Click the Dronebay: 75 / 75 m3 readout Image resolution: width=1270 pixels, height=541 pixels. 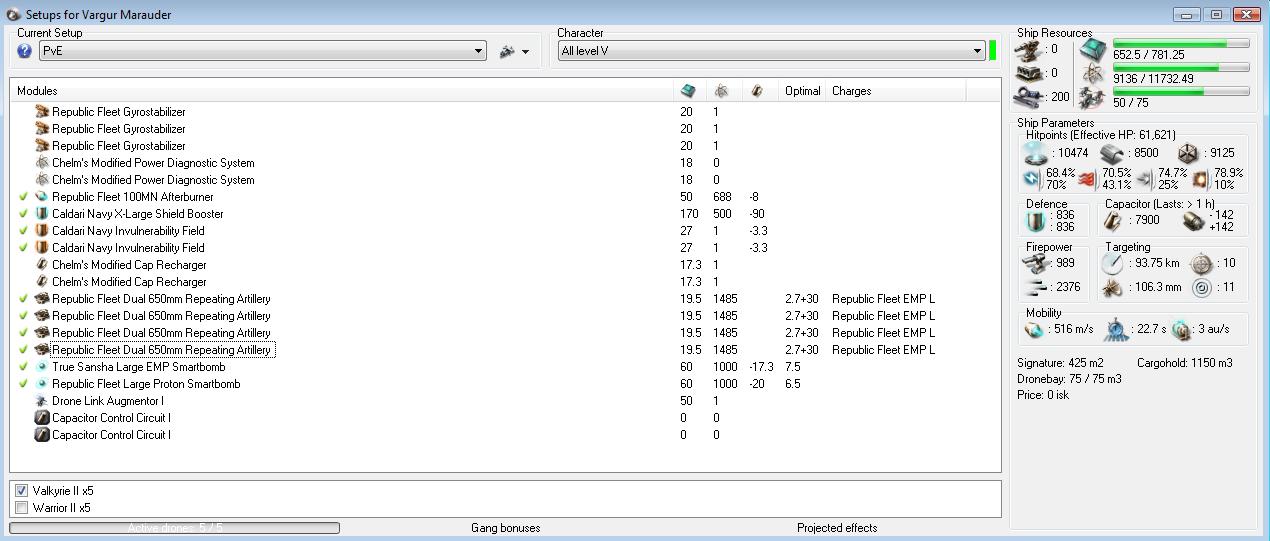(1069, 379)
